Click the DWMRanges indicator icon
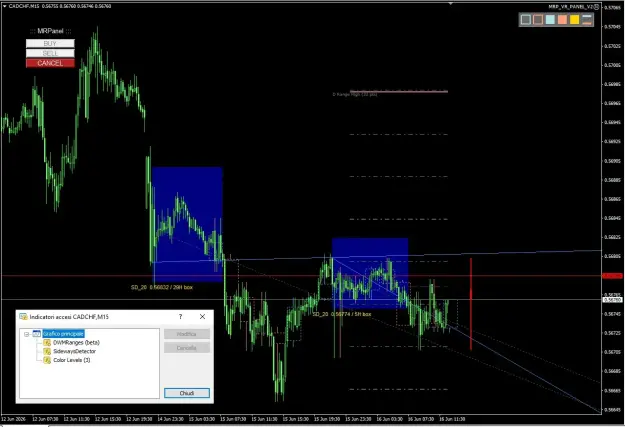The image size is (625, 427). tap(47, 342)
